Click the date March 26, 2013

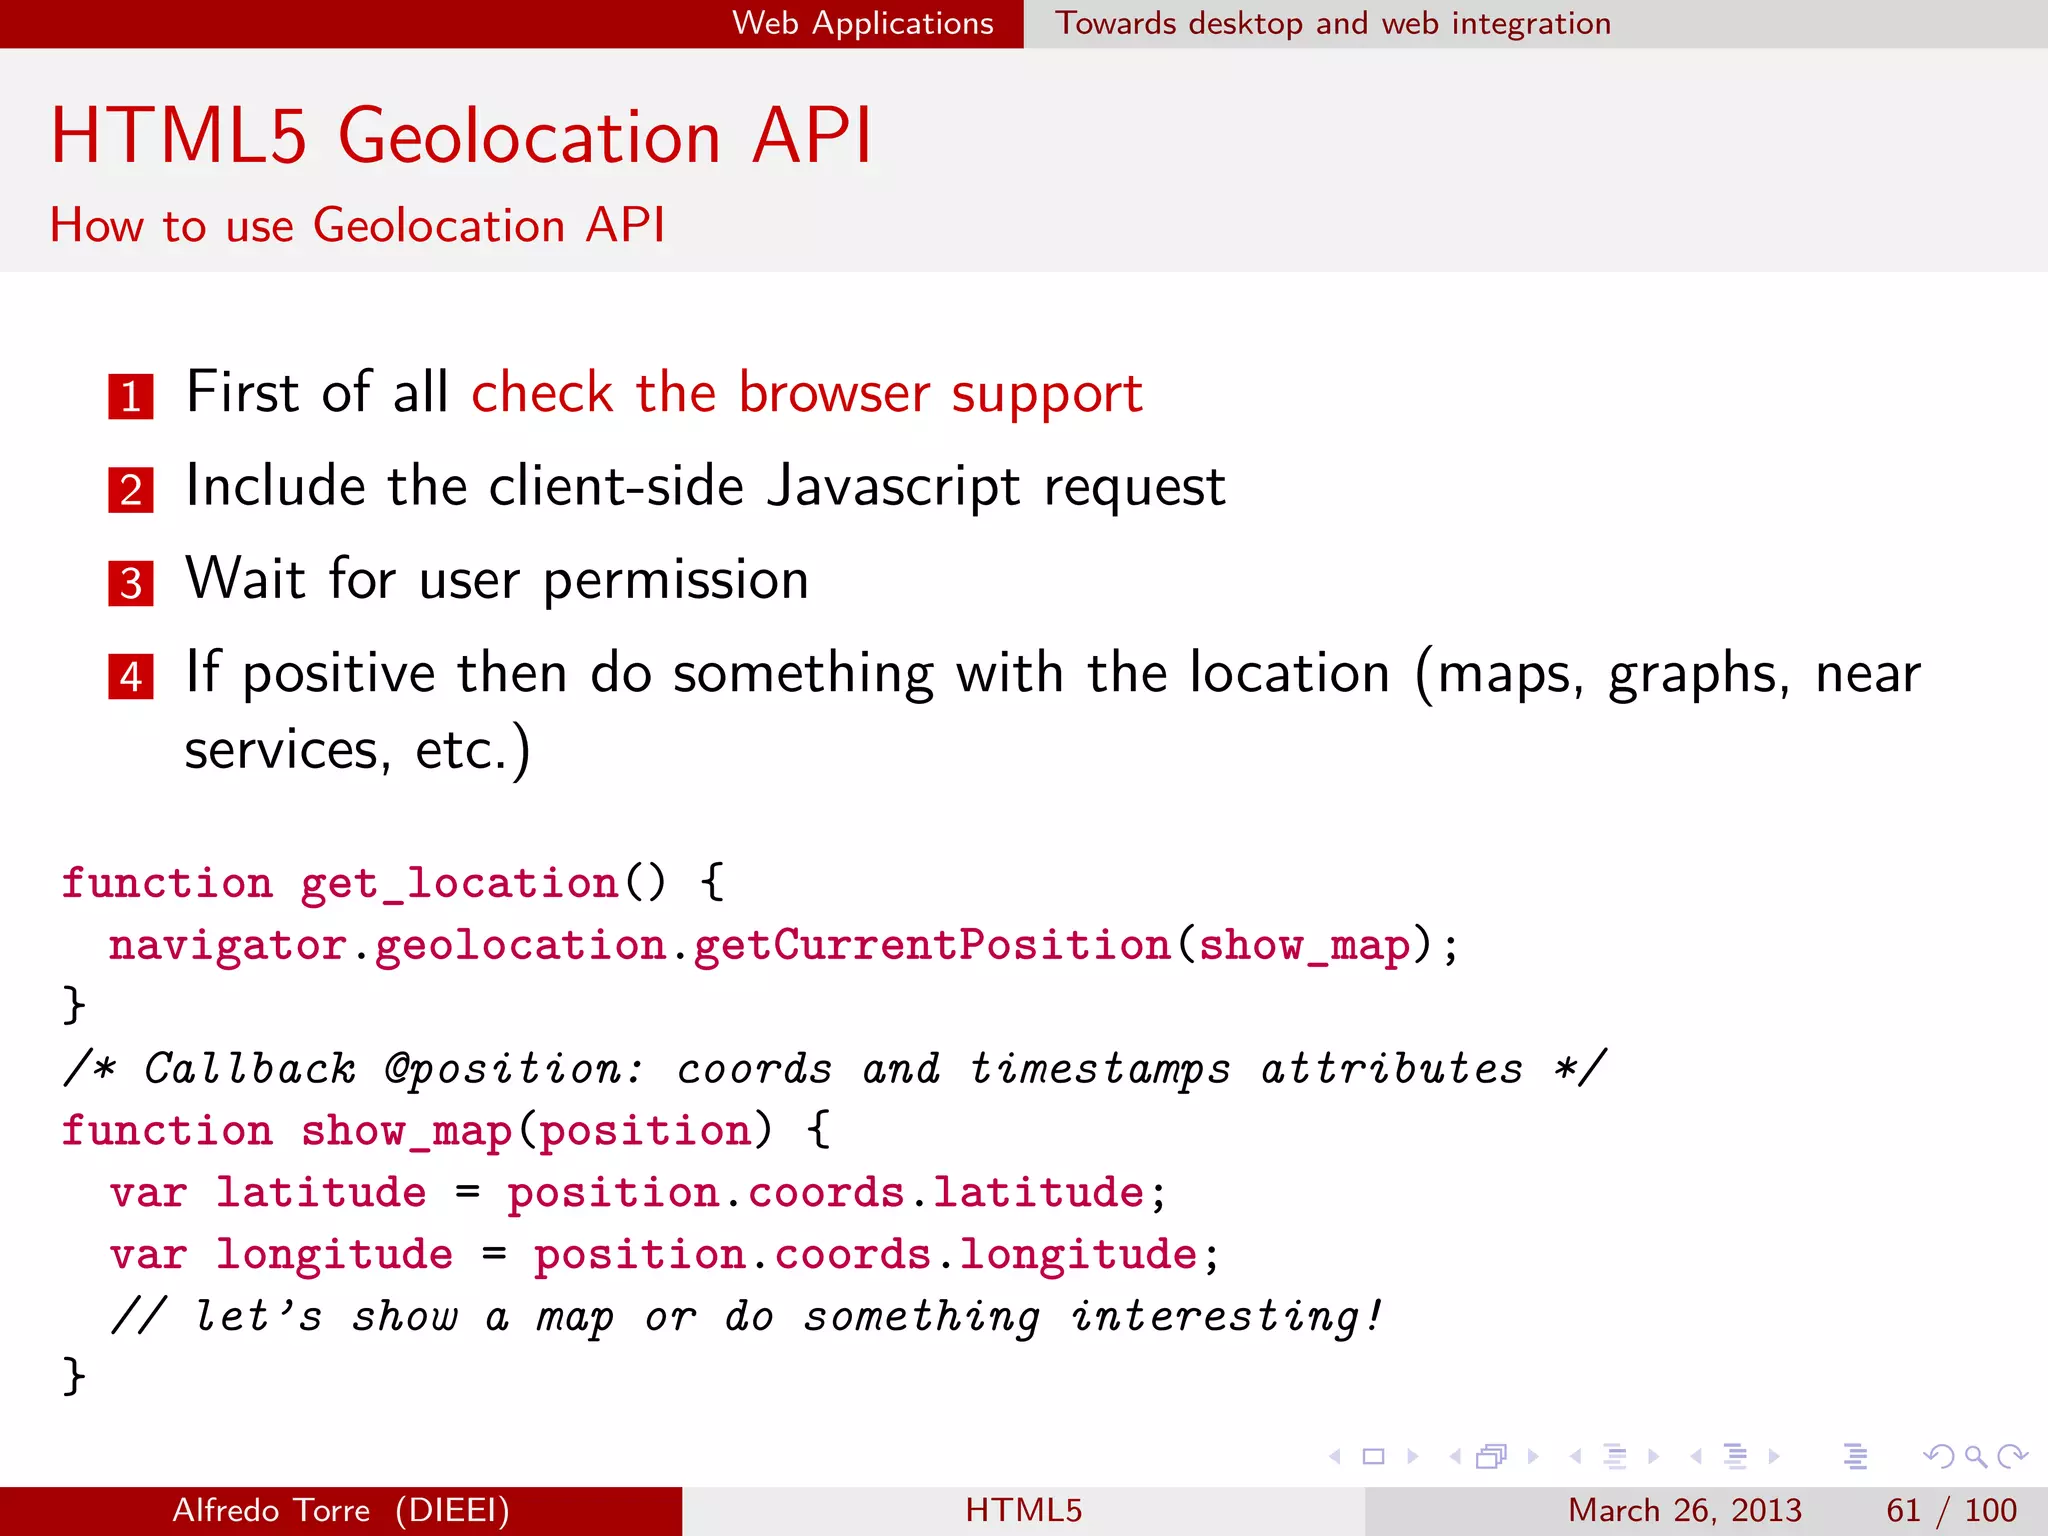(1685, 1510)
